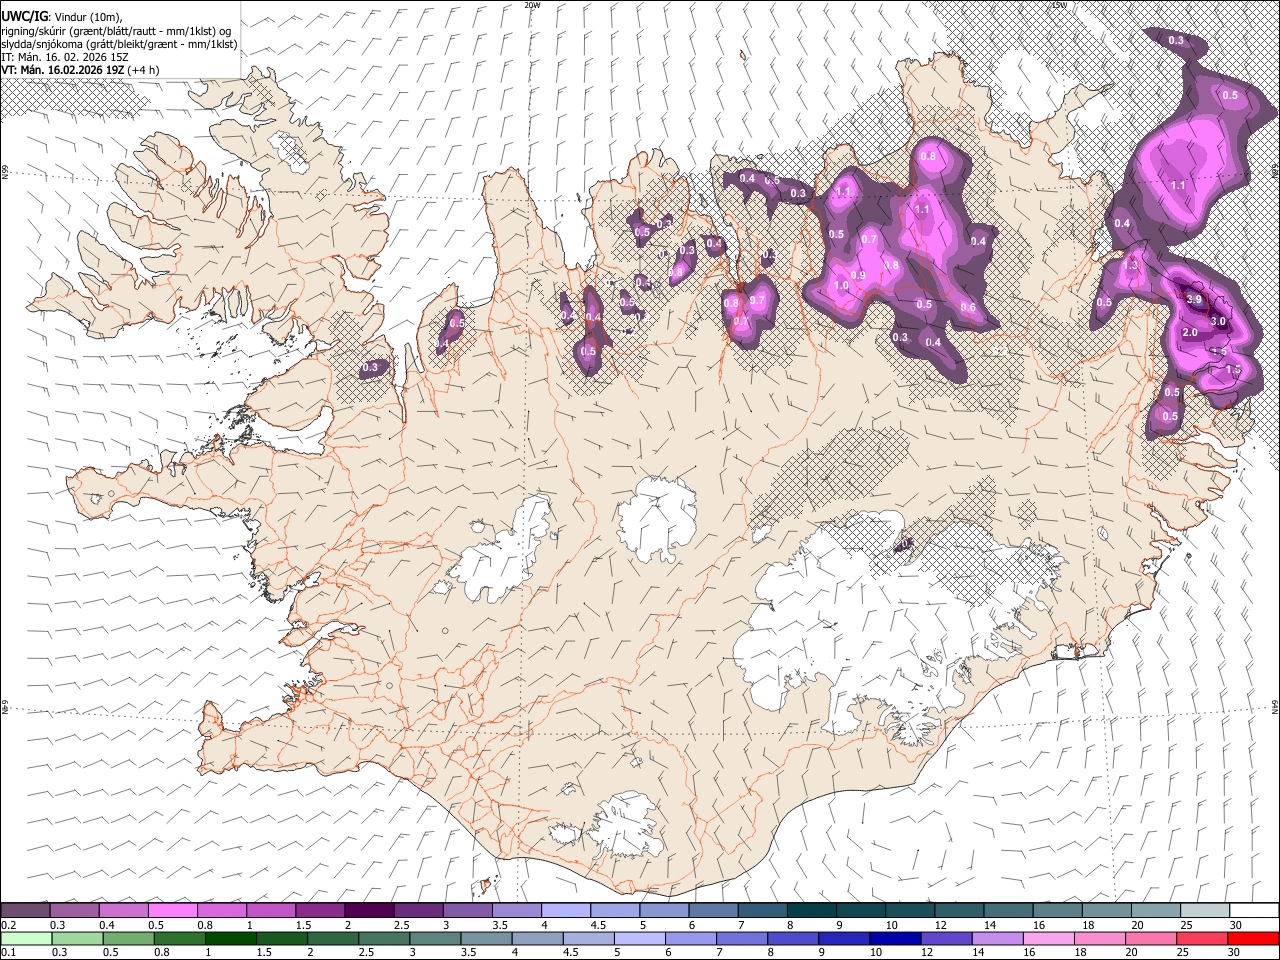1280x960 pixels.
Task: Select the 2.0 snowfall value label
Action: (x=1190, y=332)
